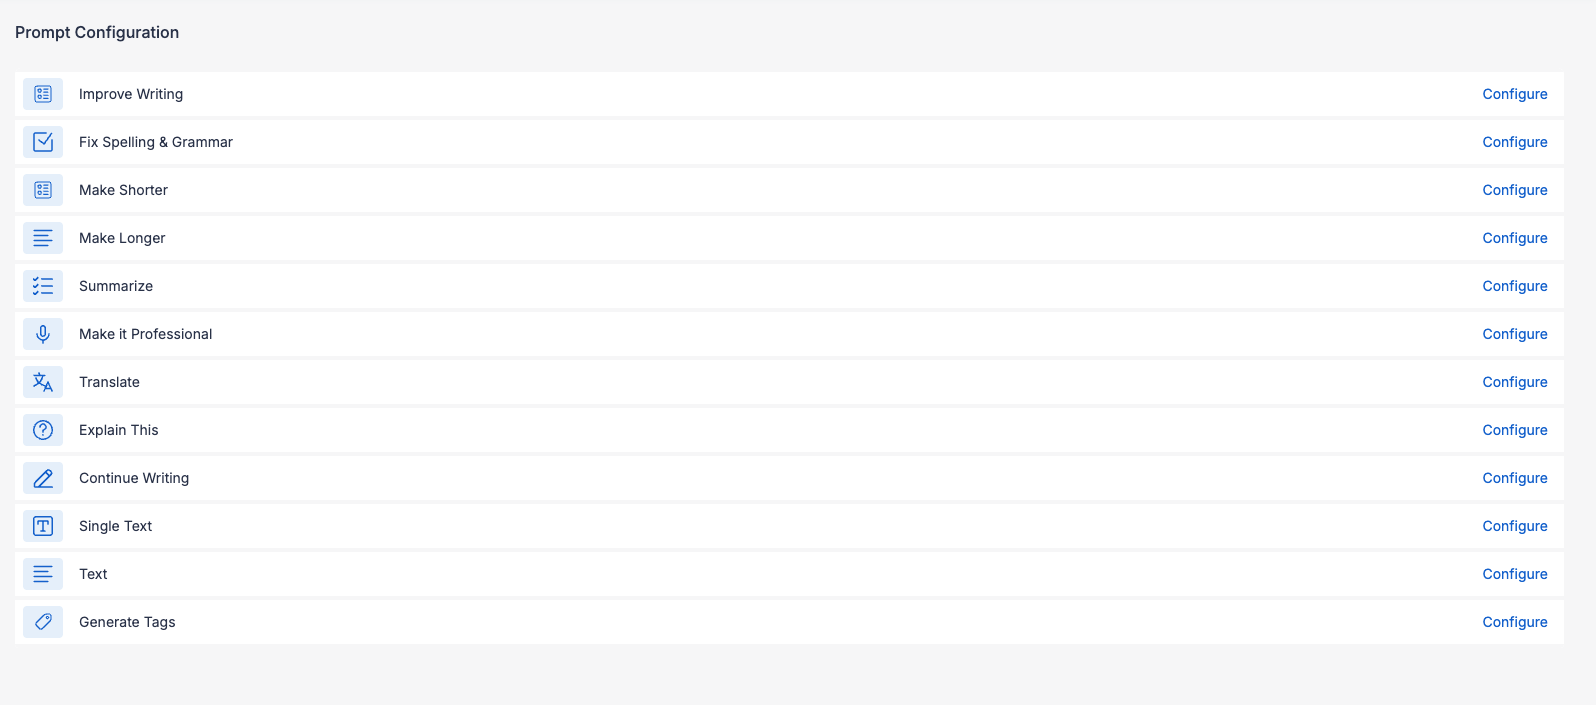The width and height of the screenshot is (1596, 705).
Task: Select the Explain This row label
Action: pos(119,430)
